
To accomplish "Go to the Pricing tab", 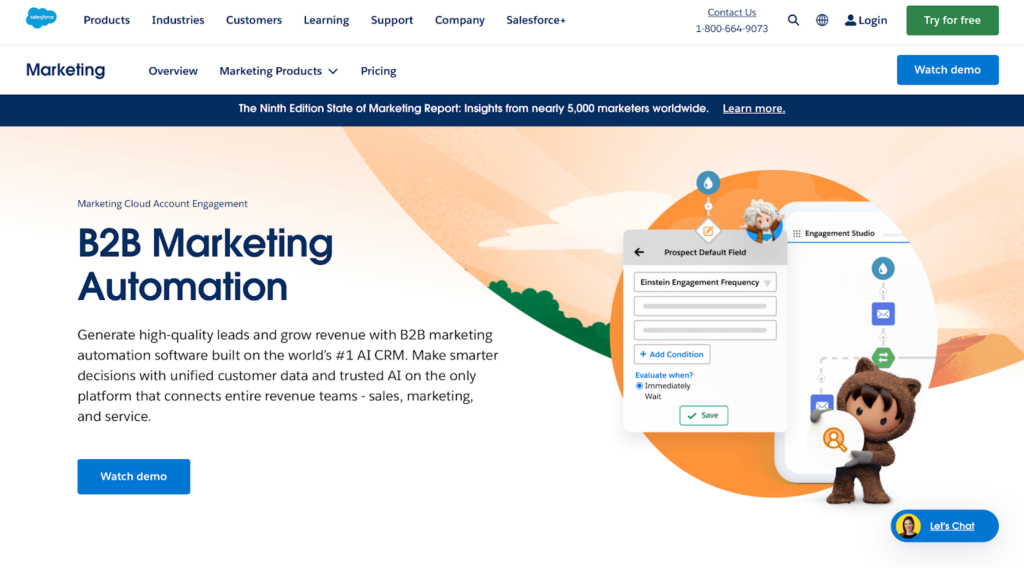I will (378, 71).
